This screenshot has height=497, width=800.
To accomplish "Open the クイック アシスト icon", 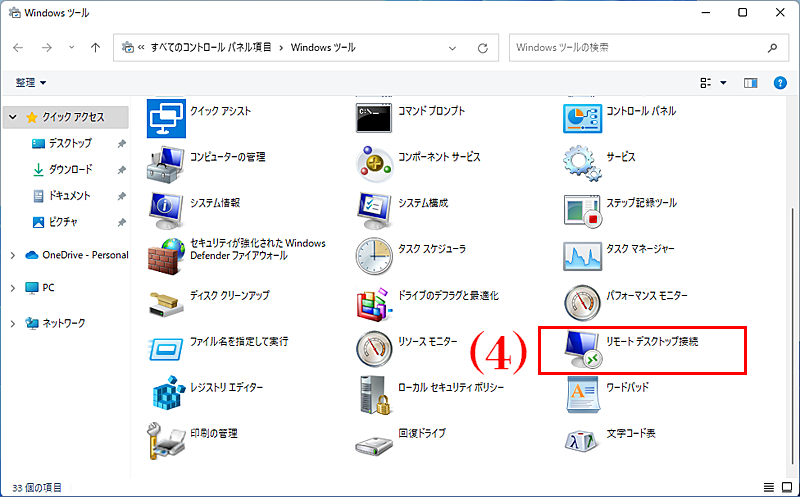I will [166, 118].
